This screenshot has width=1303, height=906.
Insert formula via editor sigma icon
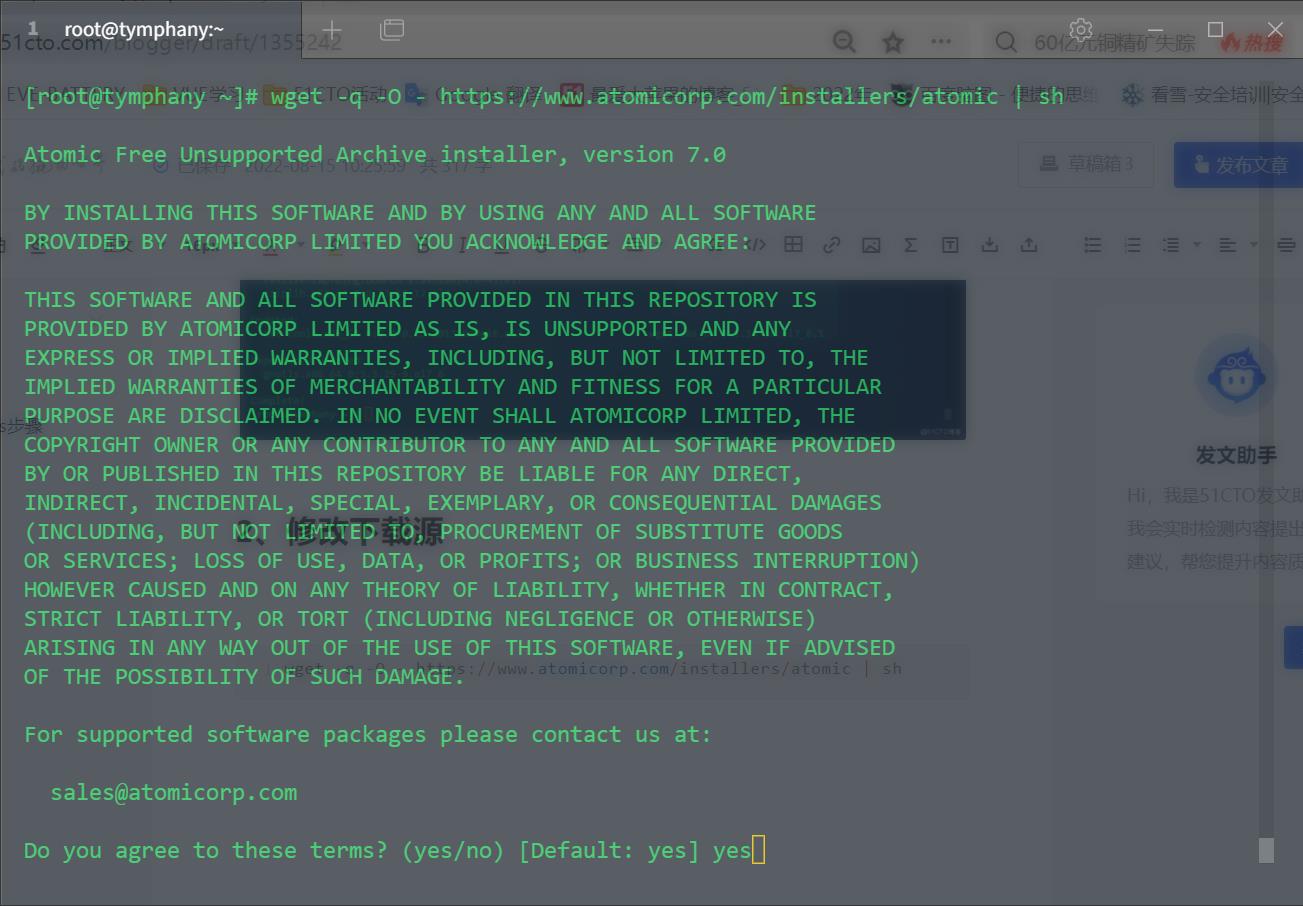(x=910, y=244)
